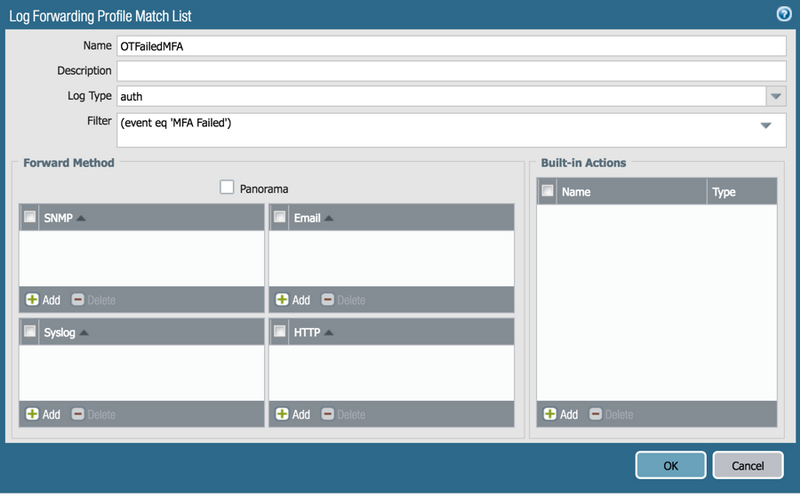Viewport: 800px width, 494px height.
Task: Click the green Add icon under Email
Action: point(282,300)
